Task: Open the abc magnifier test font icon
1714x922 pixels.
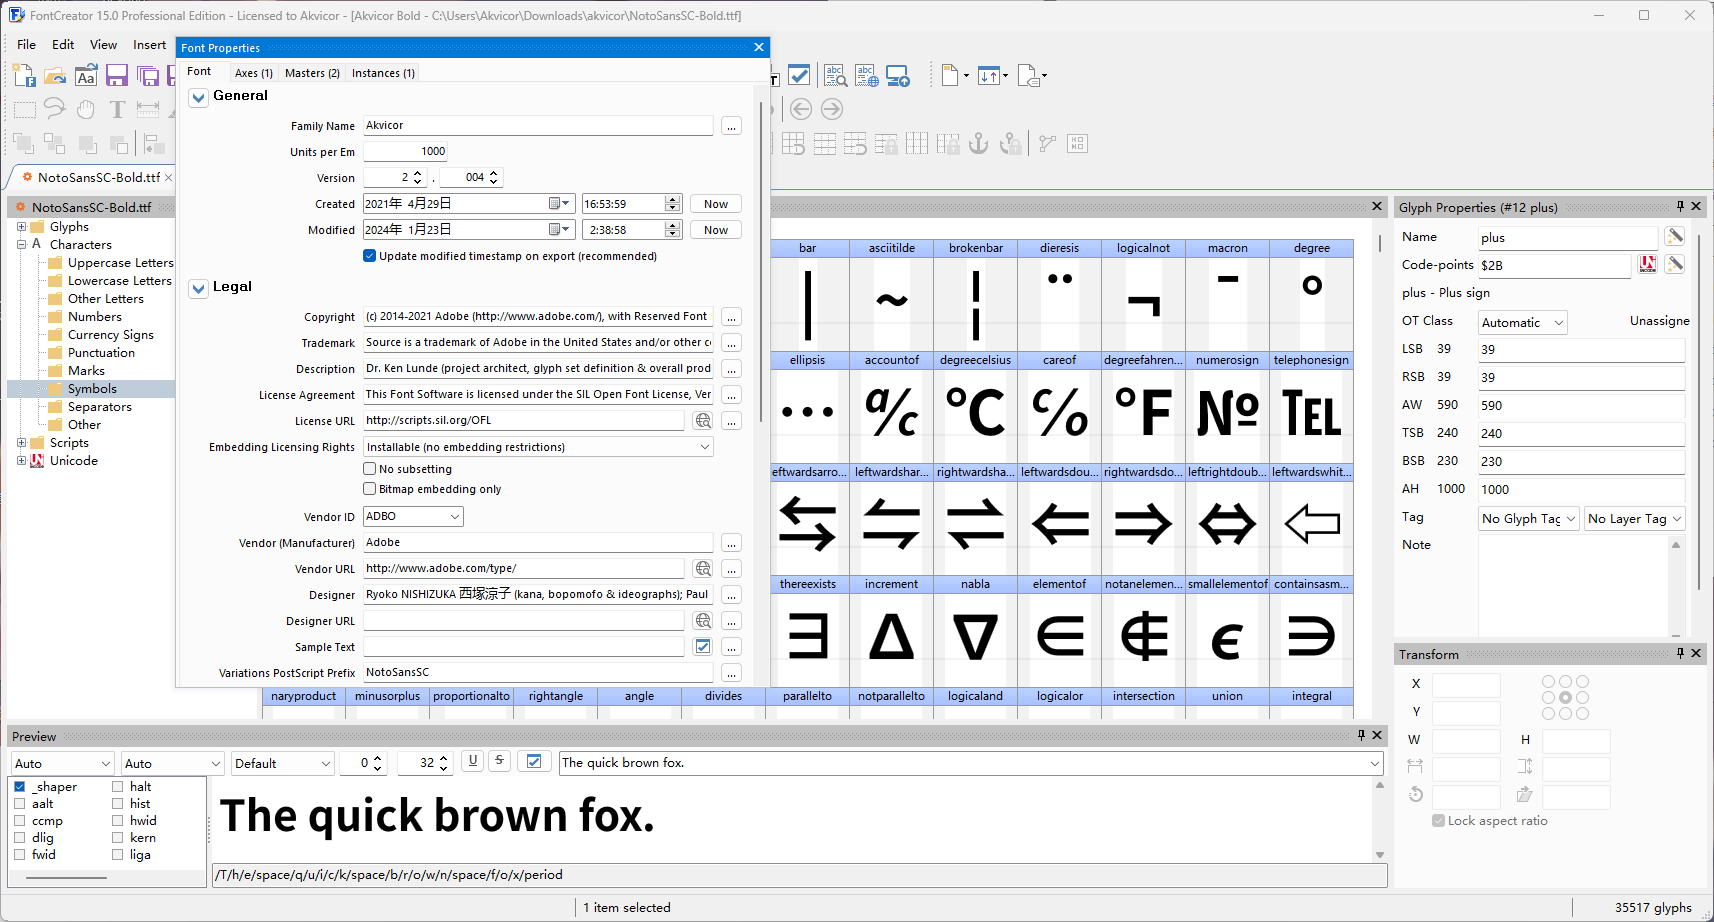Action: pyautogui.click(x=835, y=76)
